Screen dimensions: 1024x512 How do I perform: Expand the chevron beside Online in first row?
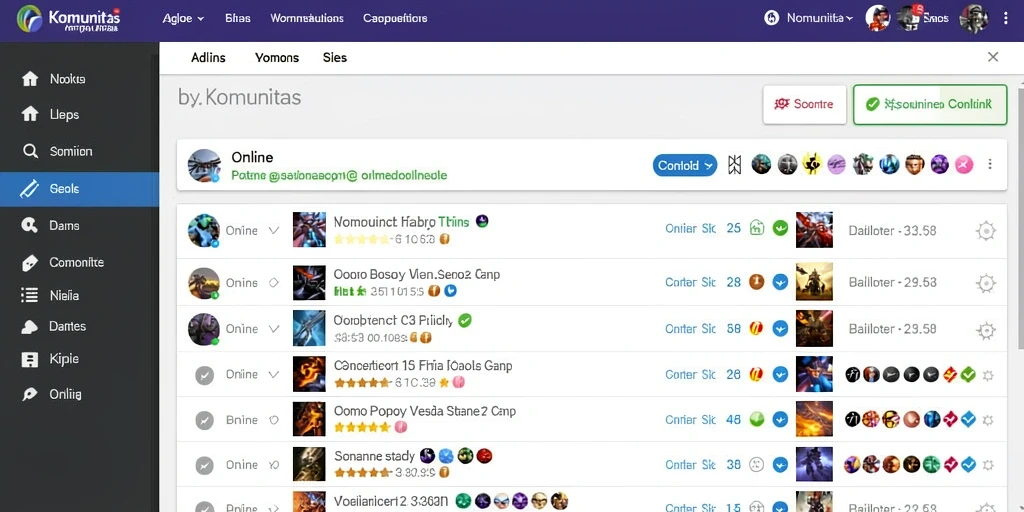click(x=274, y=231)
